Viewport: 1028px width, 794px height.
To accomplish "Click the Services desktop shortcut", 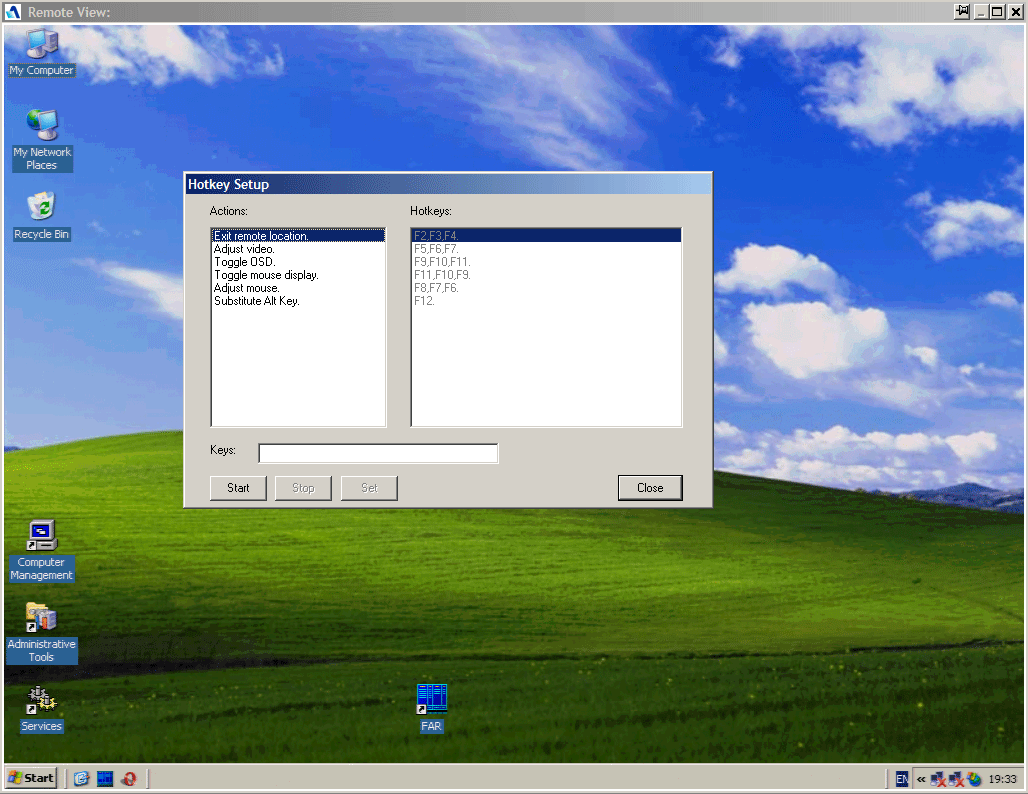I will [41, 708].
